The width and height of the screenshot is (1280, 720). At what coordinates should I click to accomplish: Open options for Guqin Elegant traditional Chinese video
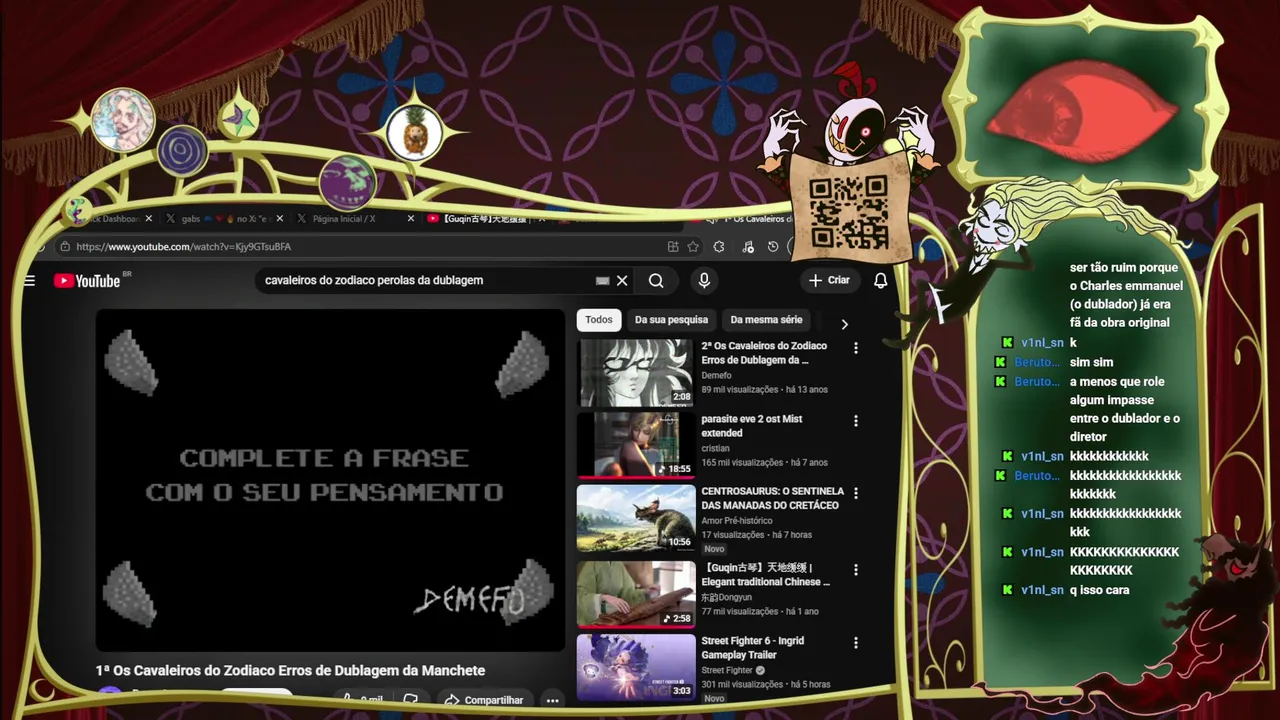click(x=855, y=569)
